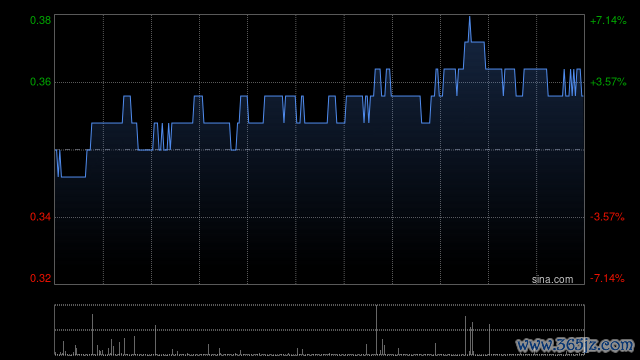Click the 0.32 price axis label
Viewport: 640px width, 360px height.
[40, 278]
